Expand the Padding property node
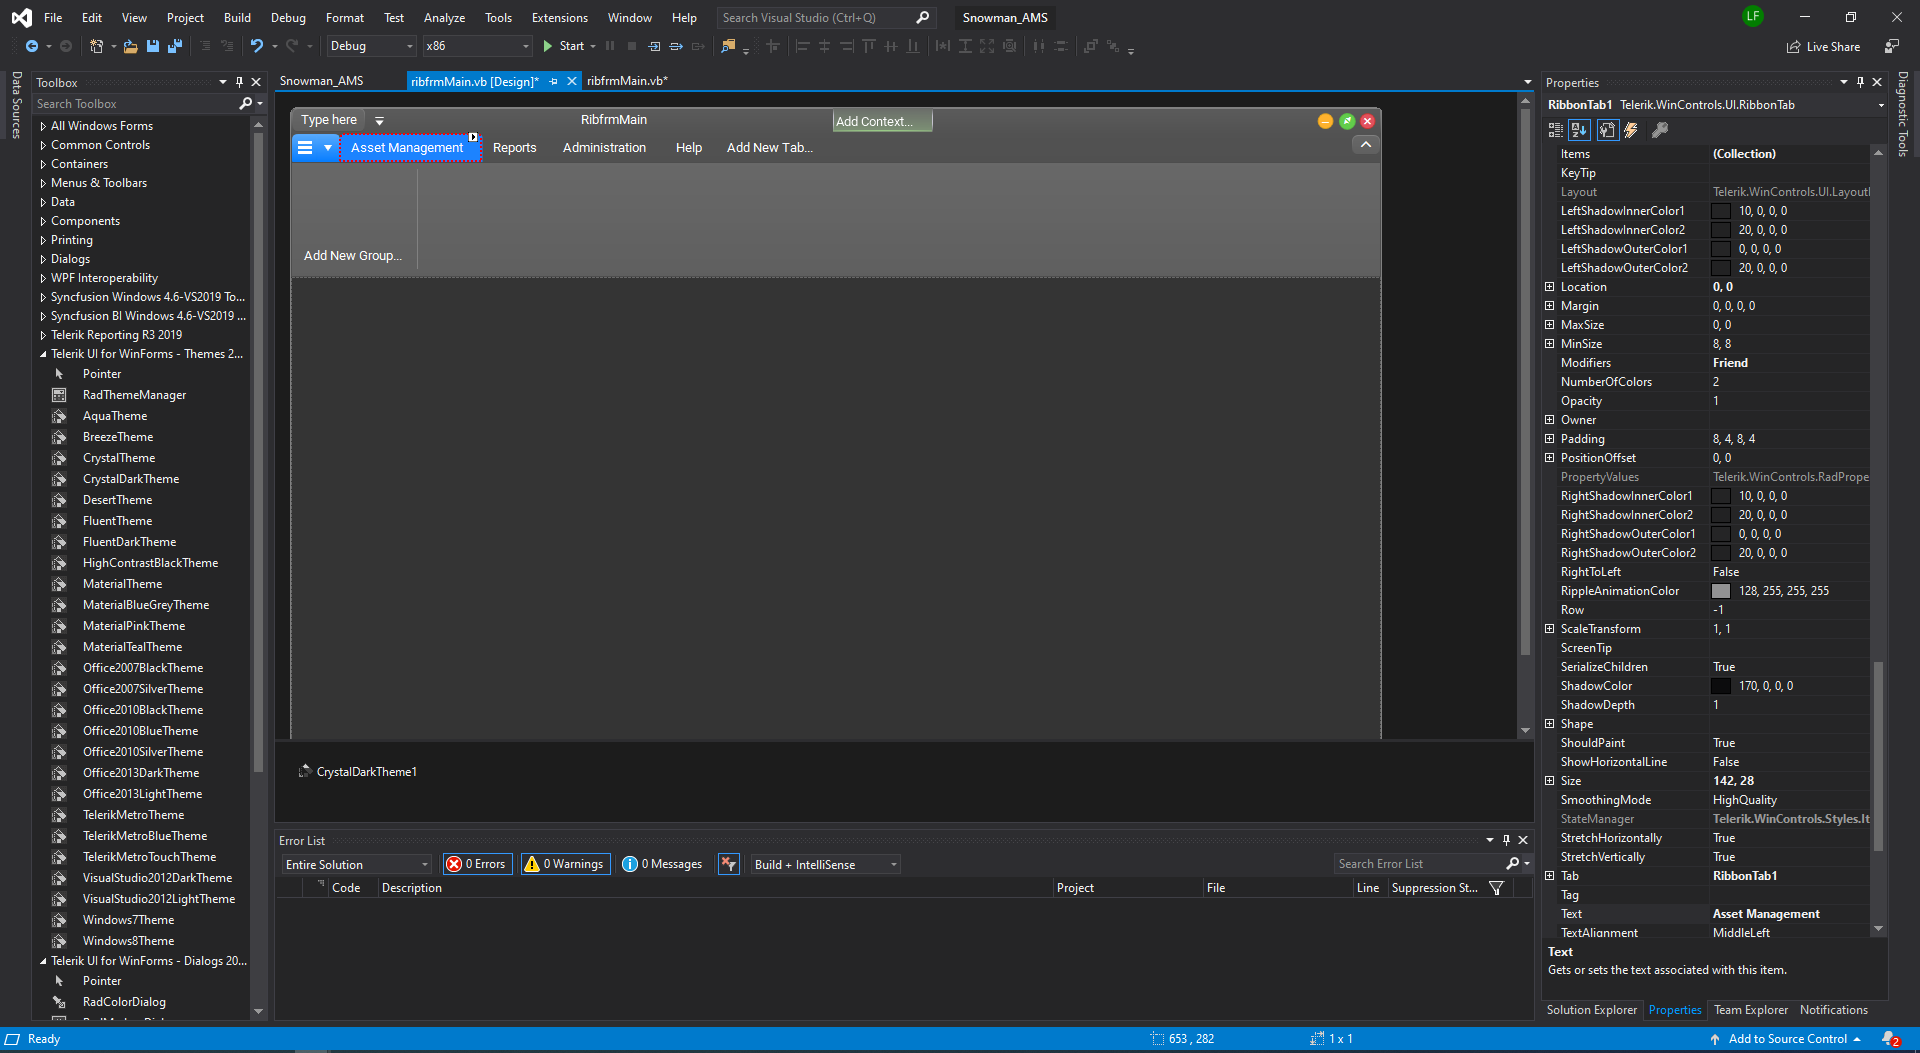This screenshot has width=1920, height=1053. (1549, 439)
